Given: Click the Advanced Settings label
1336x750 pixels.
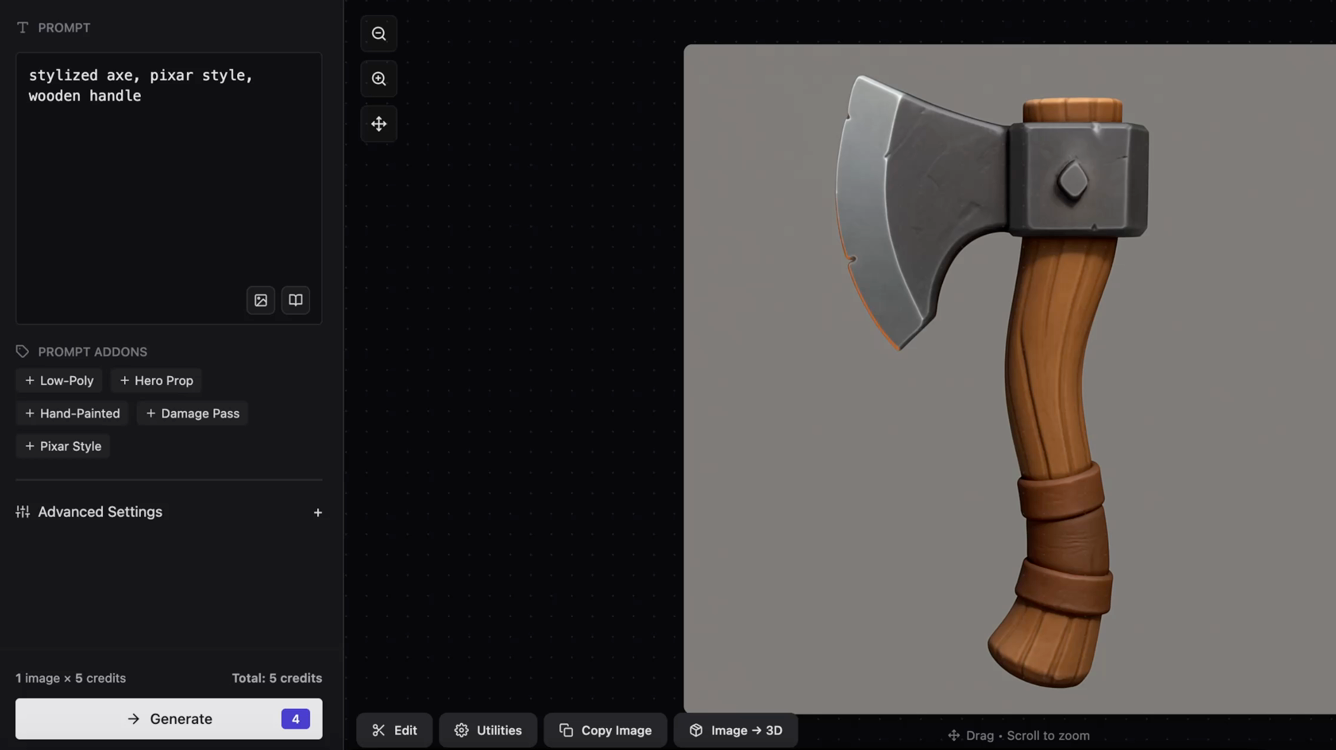Looking at the screenshot, I should 100,512.
